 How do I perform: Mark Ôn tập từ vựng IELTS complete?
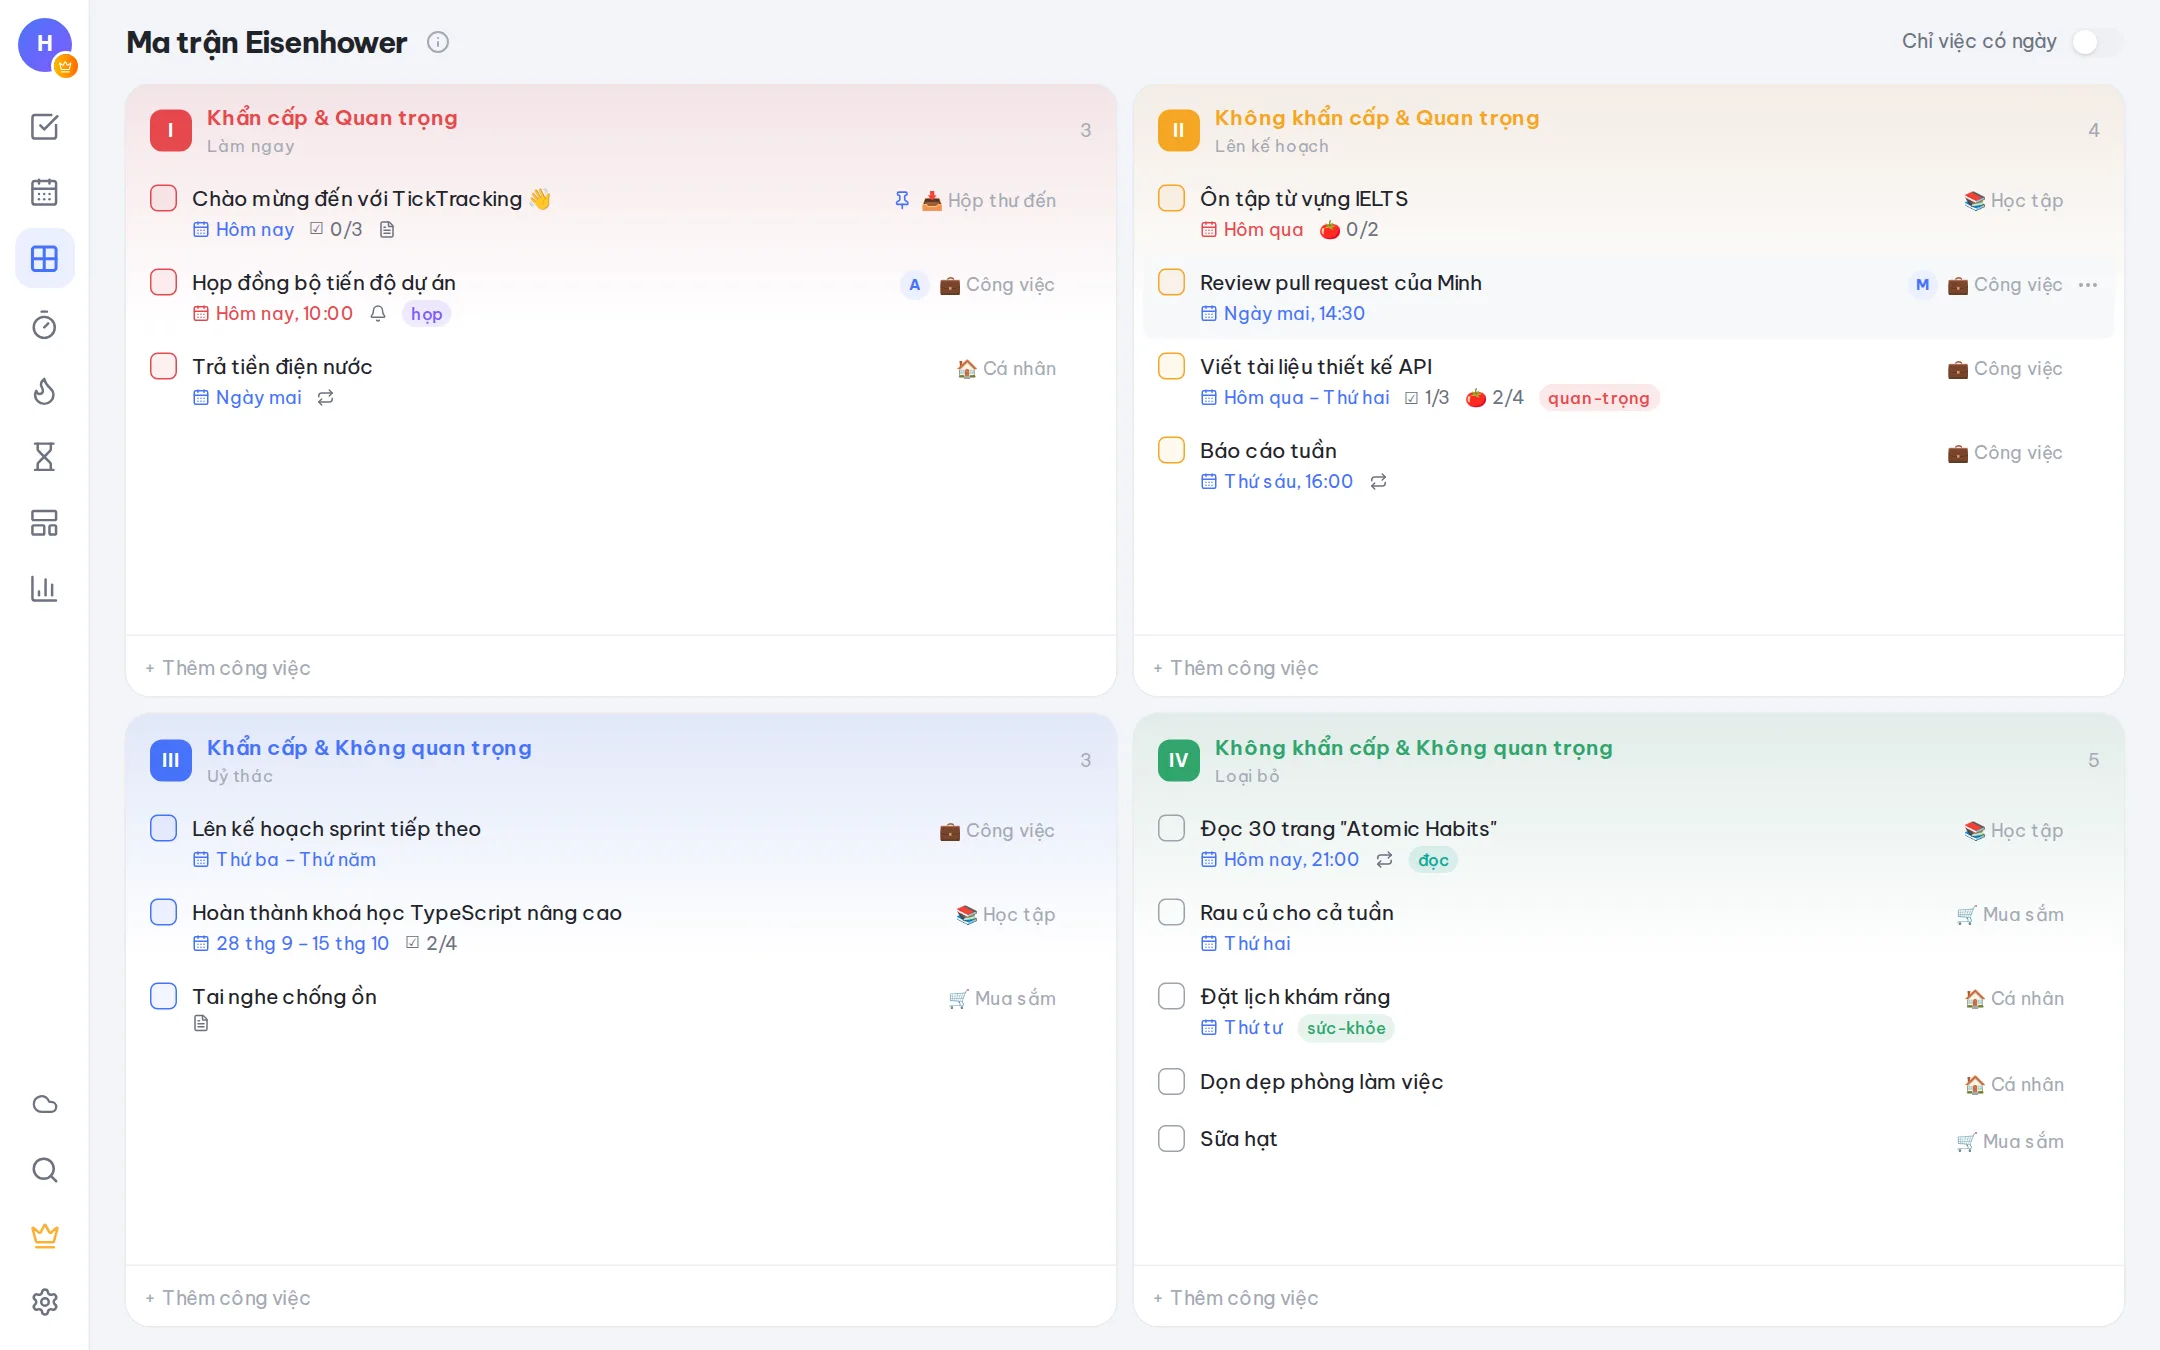click(1172, 198)
